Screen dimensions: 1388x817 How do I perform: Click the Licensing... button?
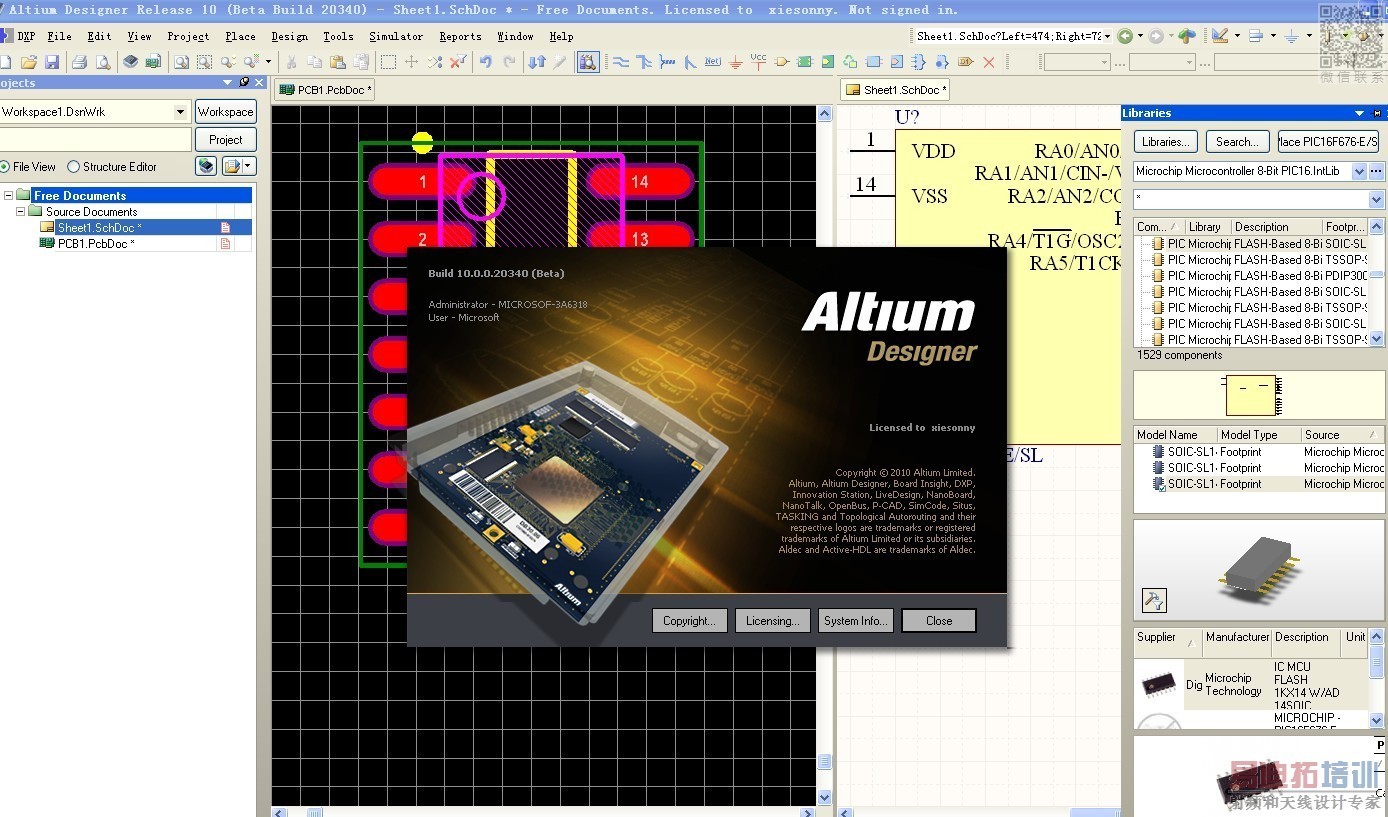coord(772,621)
